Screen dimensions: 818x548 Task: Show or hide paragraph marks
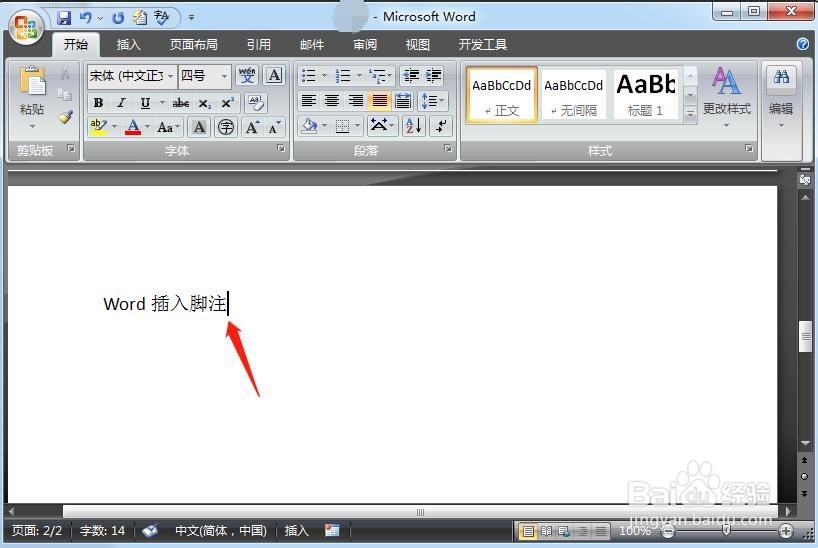point(441,126)
